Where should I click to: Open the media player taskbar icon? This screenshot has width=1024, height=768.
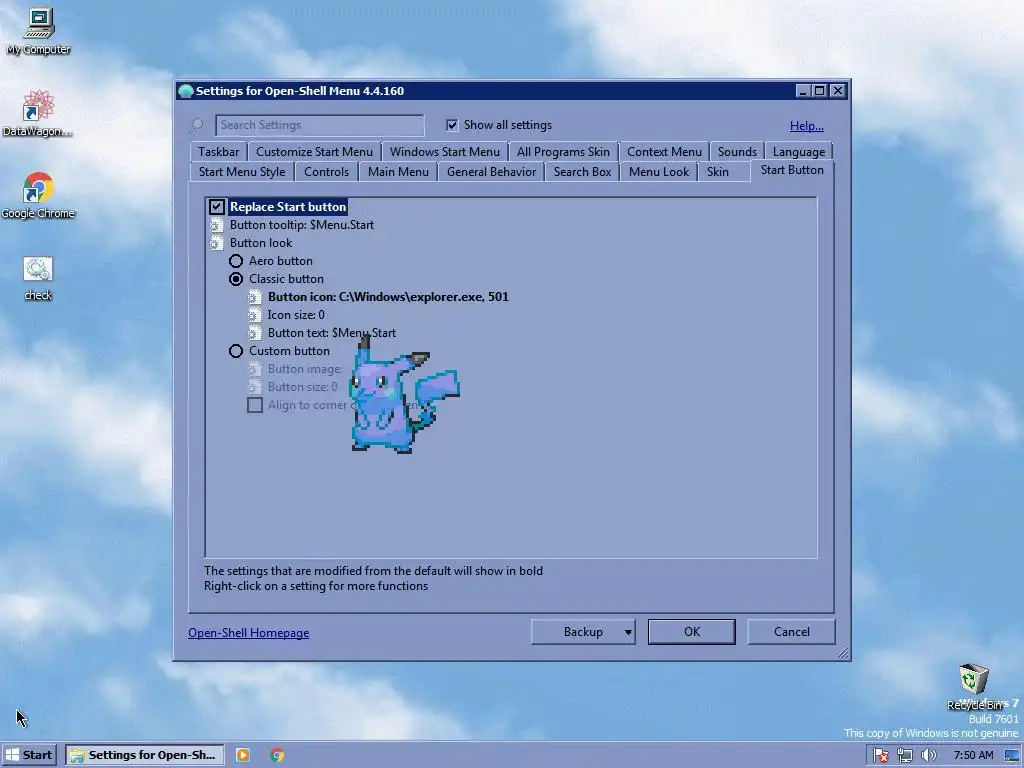[x=242, y=755]
